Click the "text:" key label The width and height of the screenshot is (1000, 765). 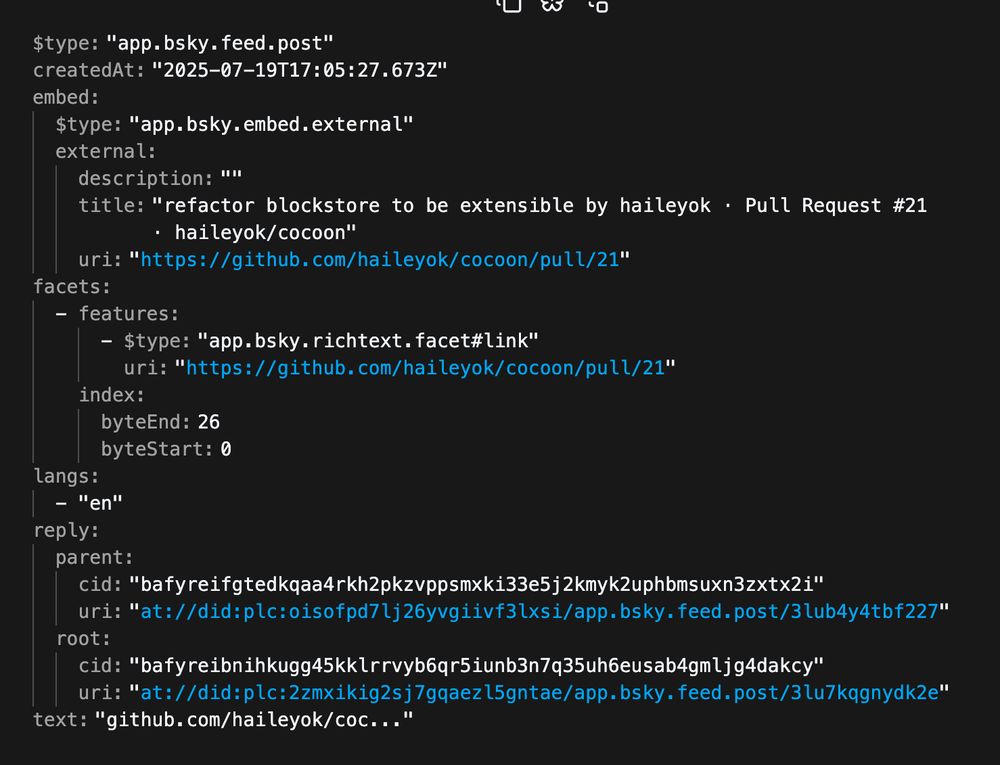(x=61, y=720)
